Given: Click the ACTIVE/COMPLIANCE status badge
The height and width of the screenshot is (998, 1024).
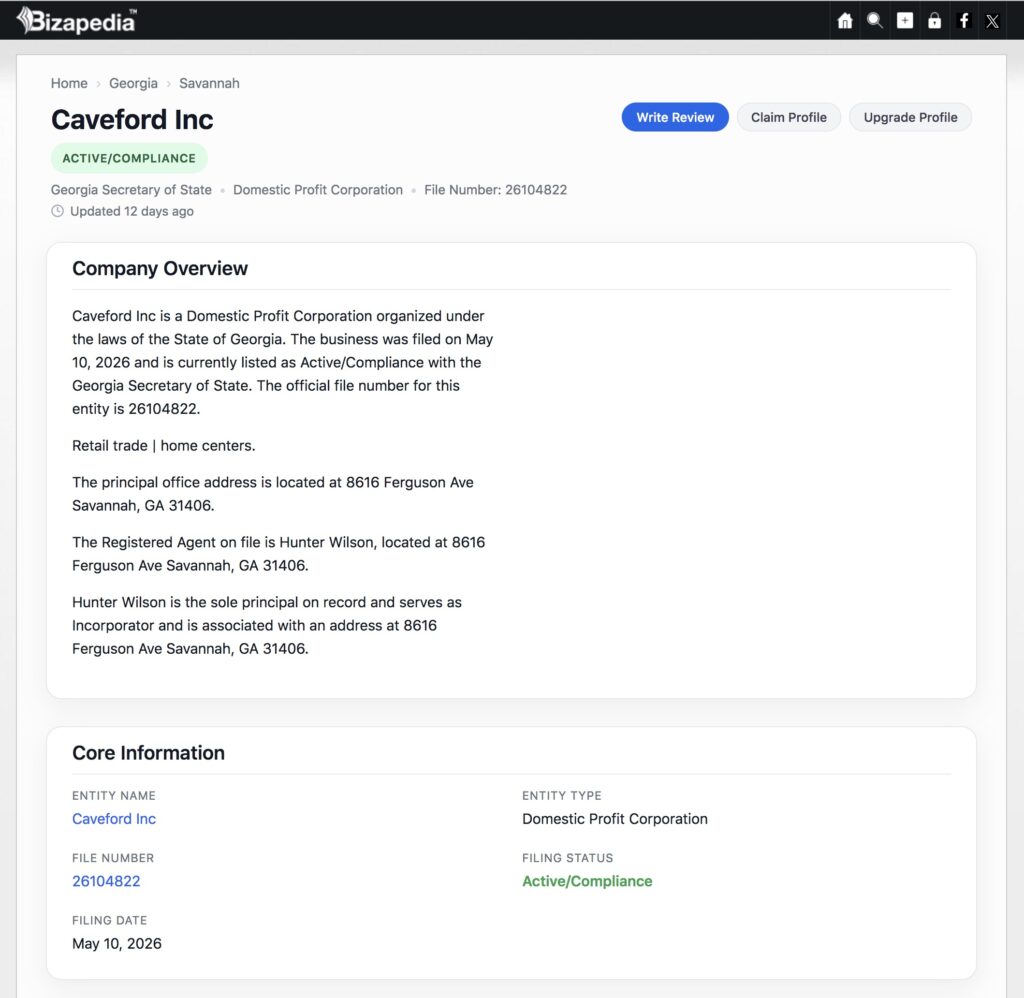Looking at the screenshot, I should click(x=129, y=158).
